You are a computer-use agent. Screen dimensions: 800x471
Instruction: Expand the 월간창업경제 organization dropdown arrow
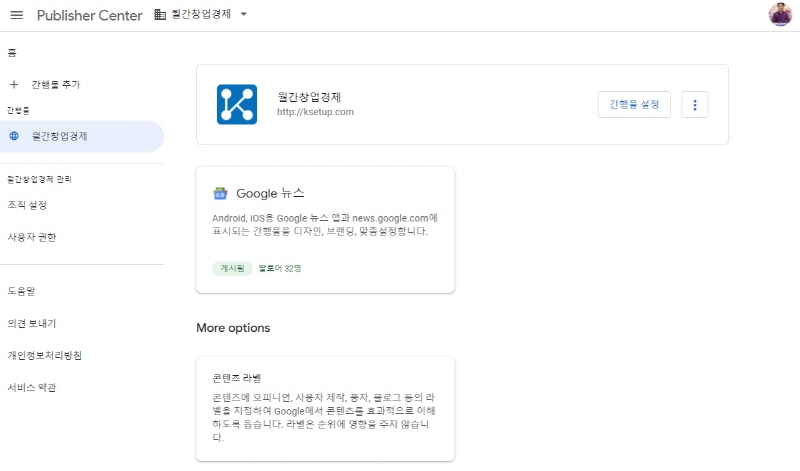[x=244, y=14]
